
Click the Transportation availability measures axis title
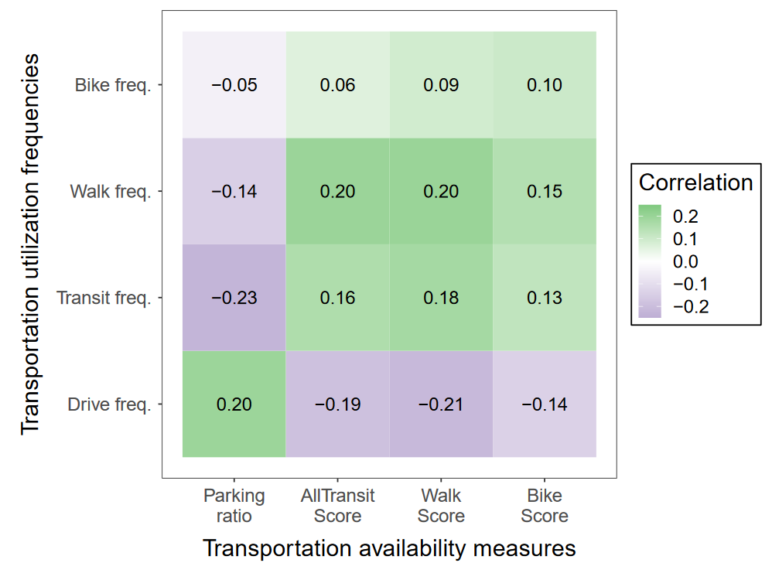(389, 548)
